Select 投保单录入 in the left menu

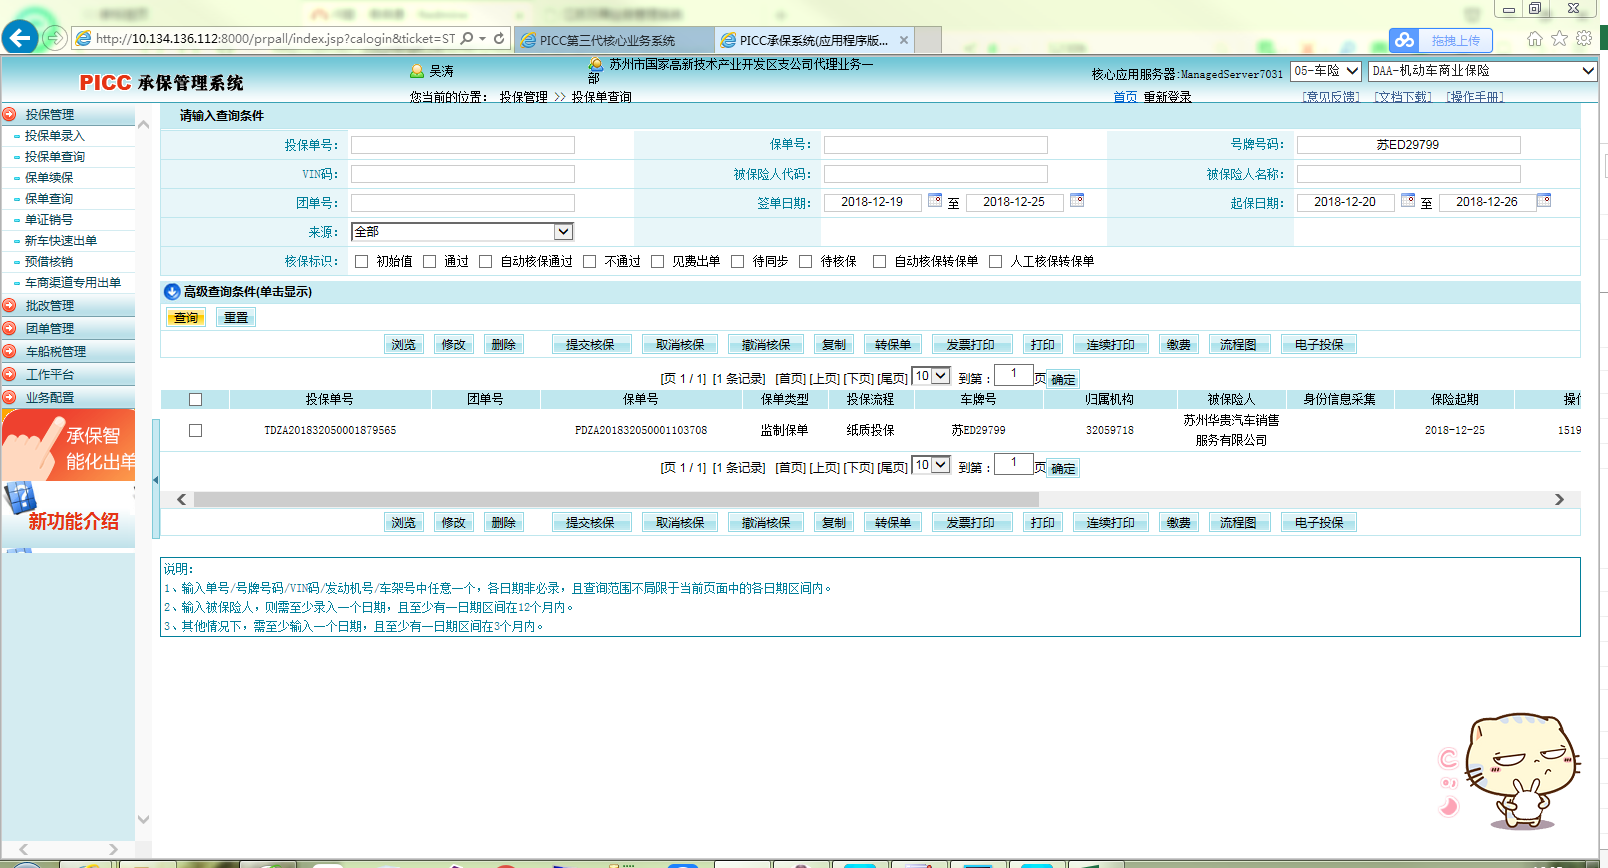click(55, 136)
